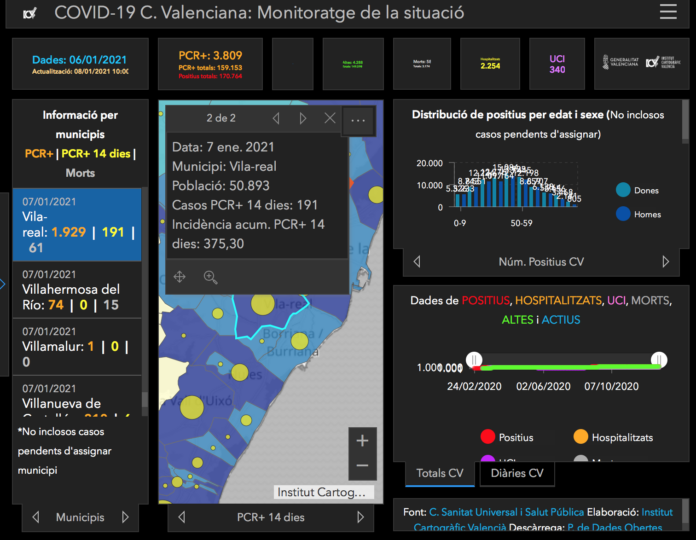The height and width of the screenshot is (540, 696).
Task: Zoom out the map with minus button
Action: point(362,466)
